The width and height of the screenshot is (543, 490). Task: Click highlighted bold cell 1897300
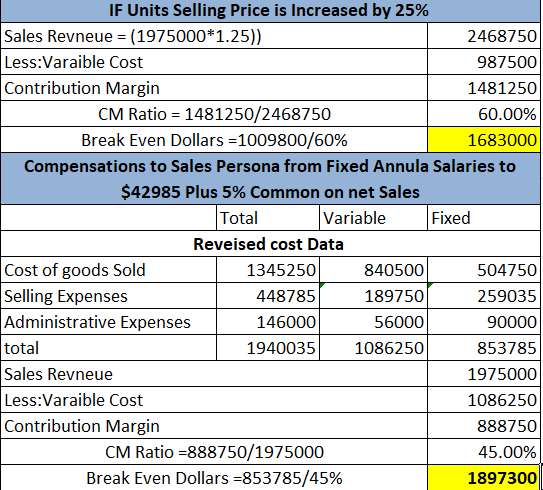click(484, 478)
